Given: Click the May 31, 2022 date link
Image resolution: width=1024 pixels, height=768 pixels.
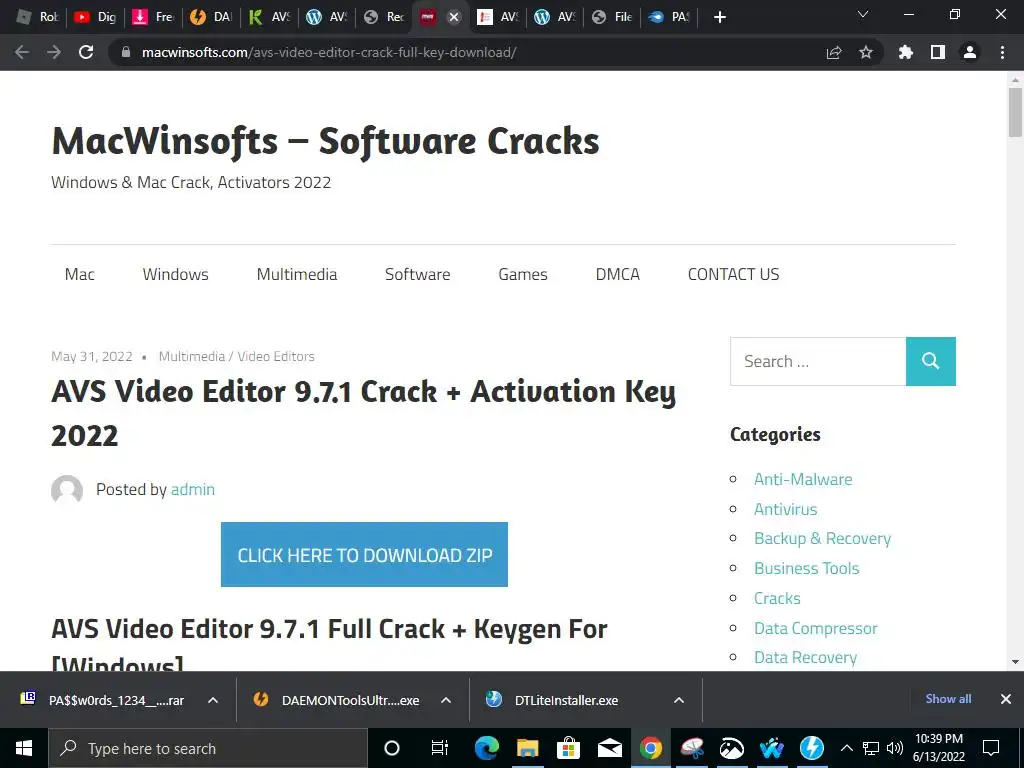Looking at the screenshot, I should 91,357.
